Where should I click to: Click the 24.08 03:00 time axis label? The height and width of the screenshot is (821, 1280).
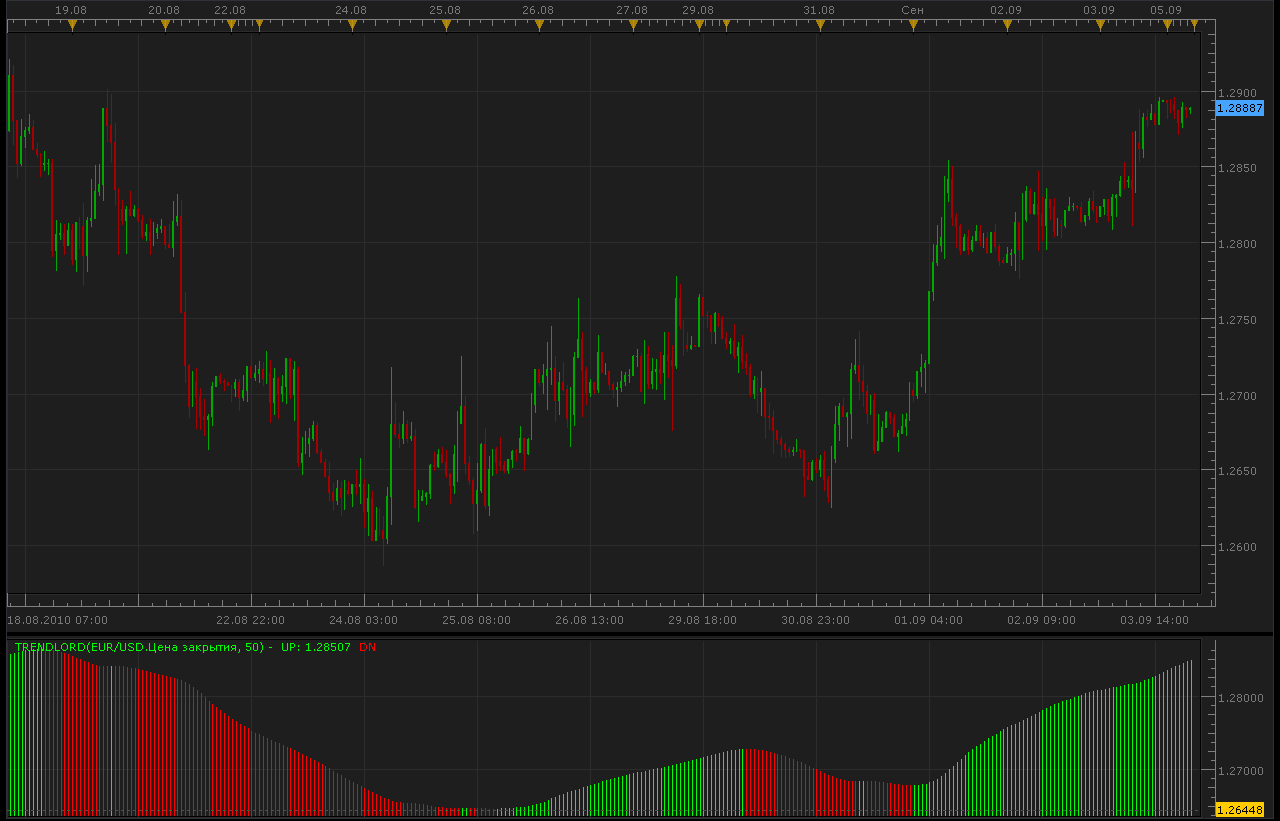click(363, 620)
